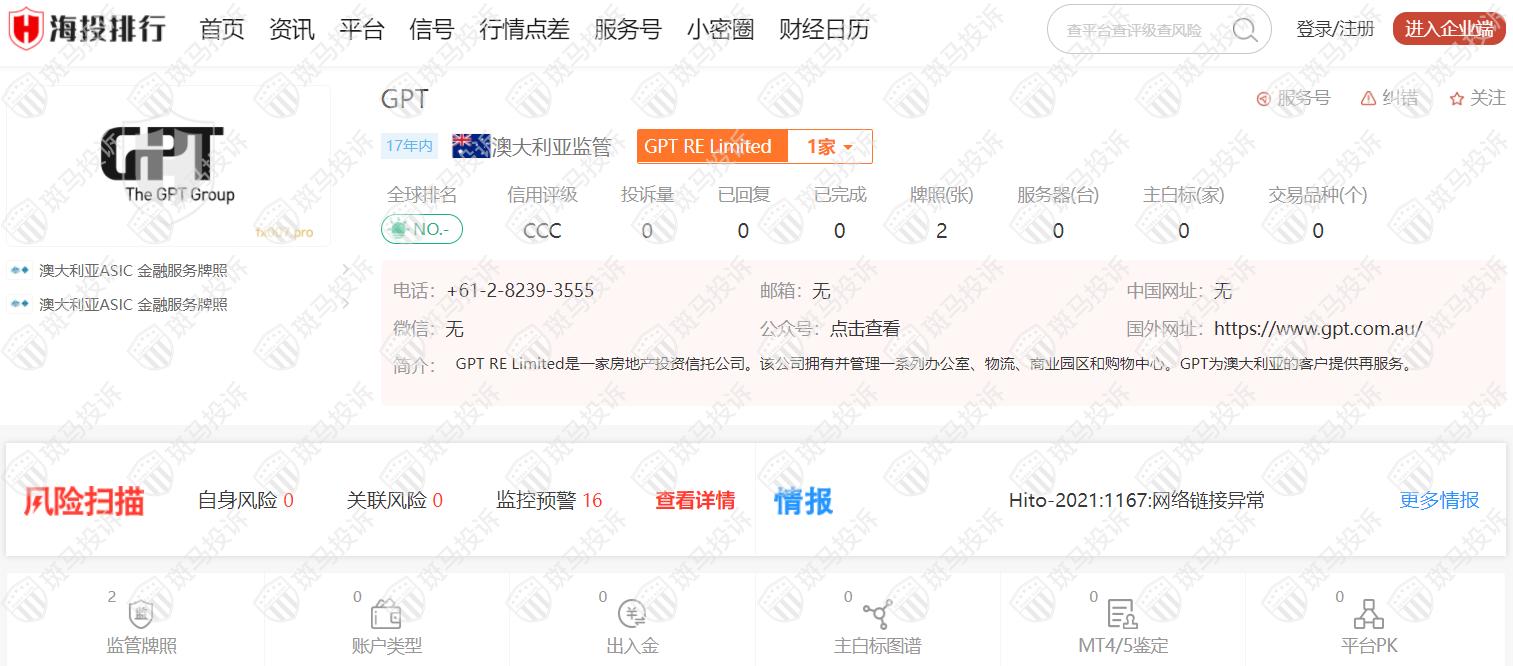The image size is (1513, 666).
Task: Open the 主白标图谱 graph icon
Action: 877,613
